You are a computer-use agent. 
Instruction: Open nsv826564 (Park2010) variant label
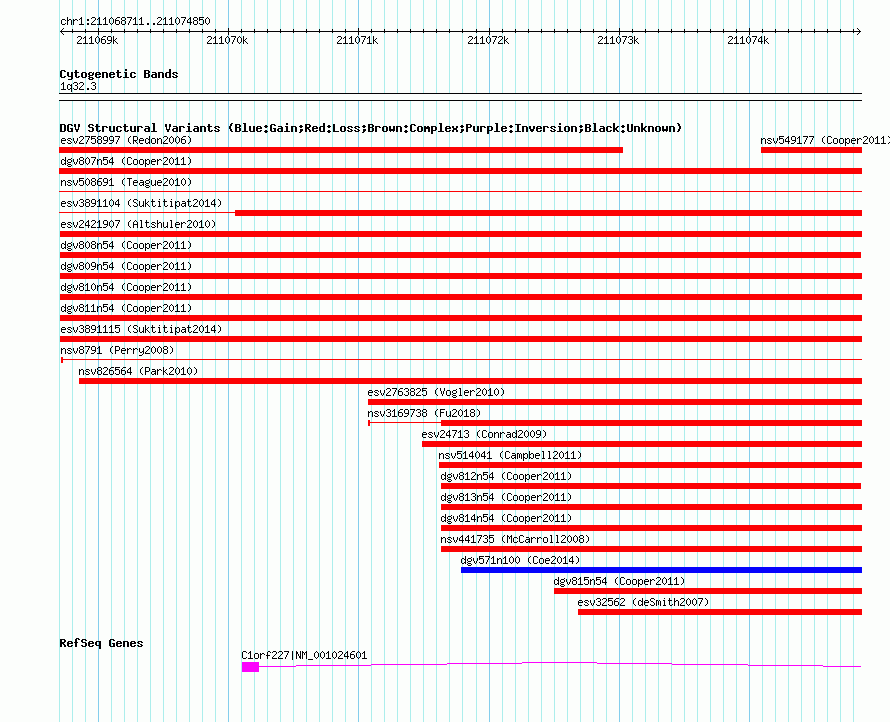click(138, 371)
